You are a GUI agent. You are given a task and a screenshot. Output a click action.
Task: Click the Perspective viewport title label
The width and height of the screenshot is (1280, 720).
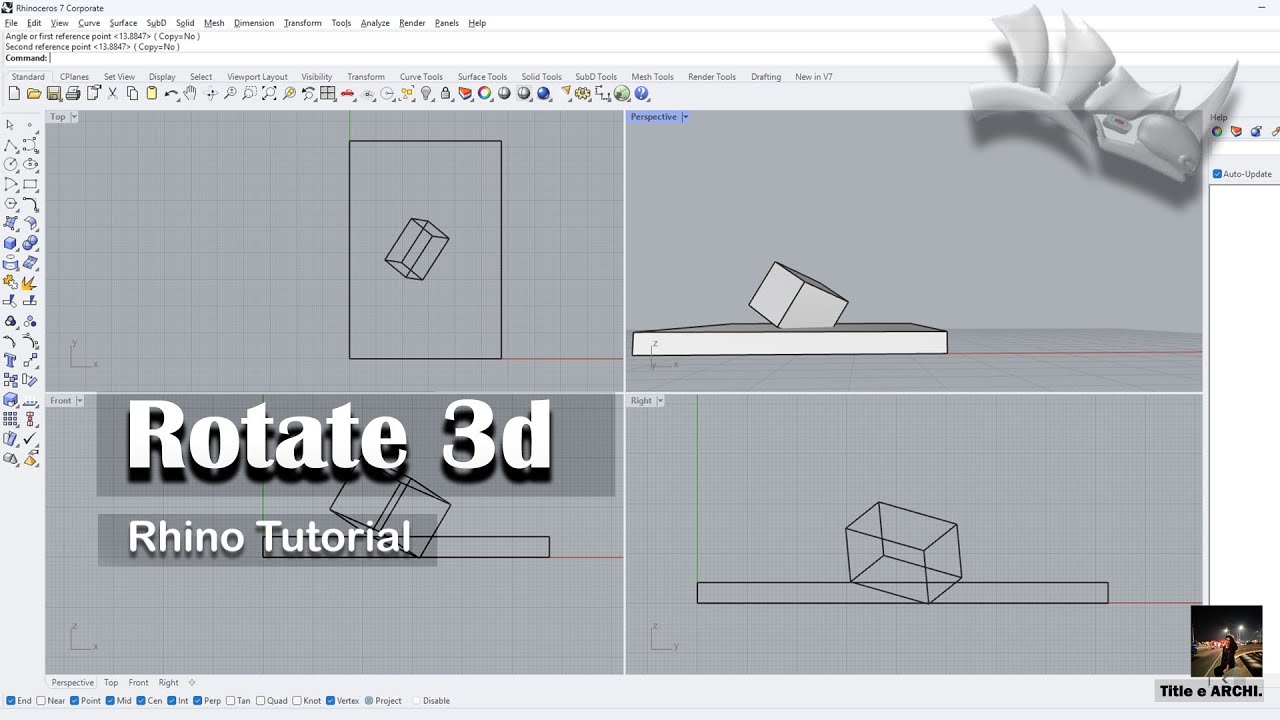click(x=654, y=117)
